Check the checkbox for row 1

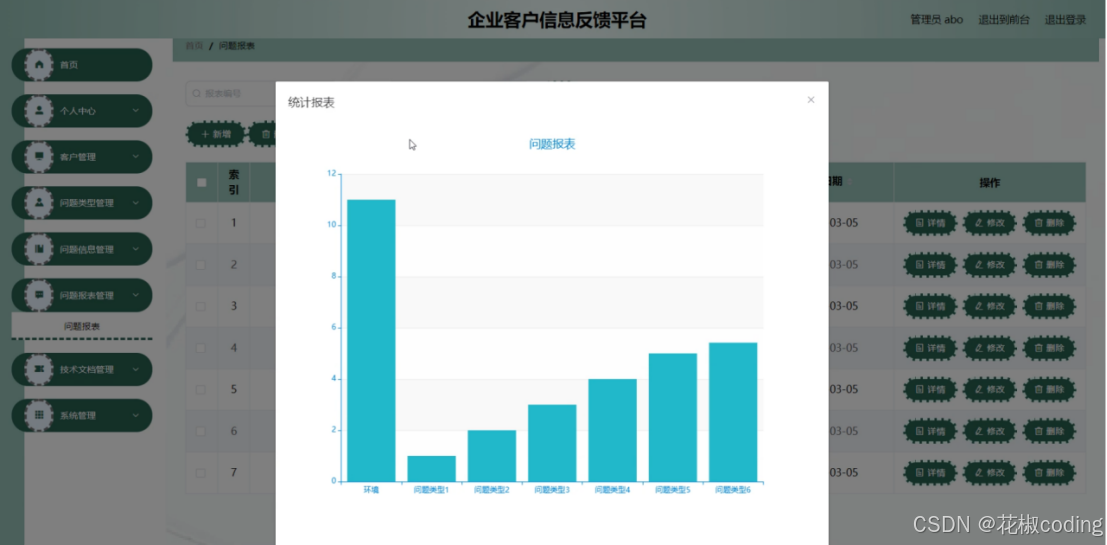coord(201,223)
